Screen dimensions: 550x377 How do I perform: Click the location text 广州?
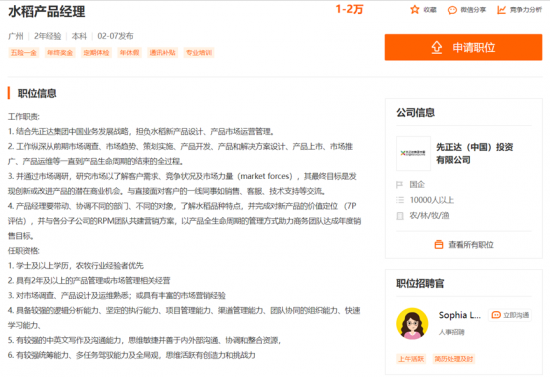(16, 36)
